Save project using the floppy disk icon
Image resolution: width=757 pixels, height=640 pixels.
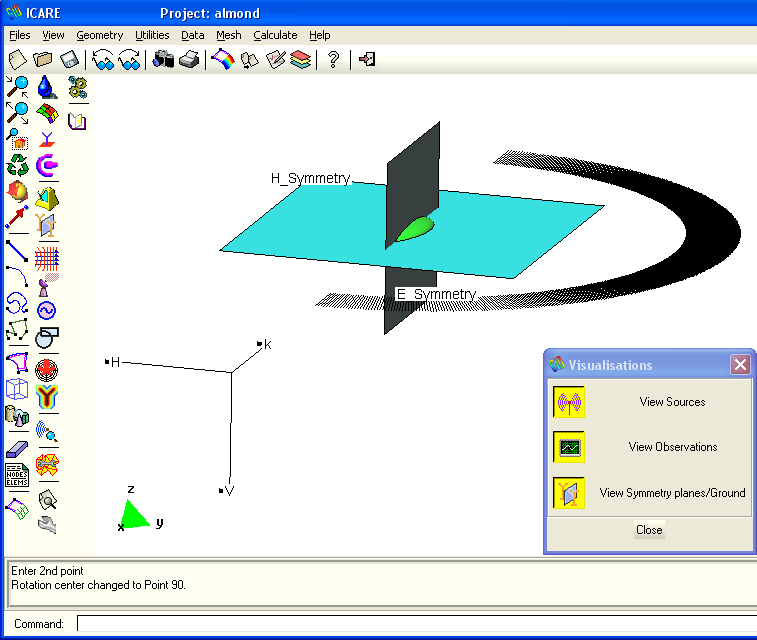pos(69,60)
